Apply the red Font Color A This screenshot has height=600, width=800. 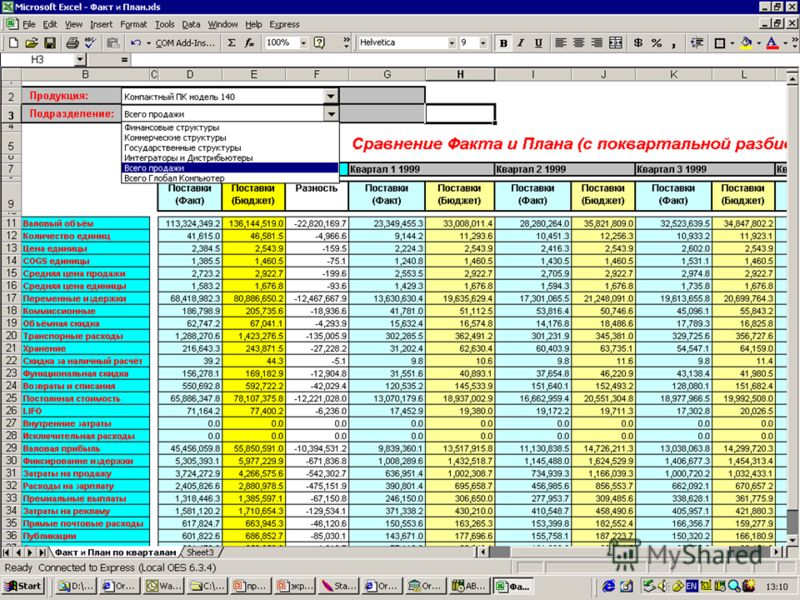click(x=772, y=43)
